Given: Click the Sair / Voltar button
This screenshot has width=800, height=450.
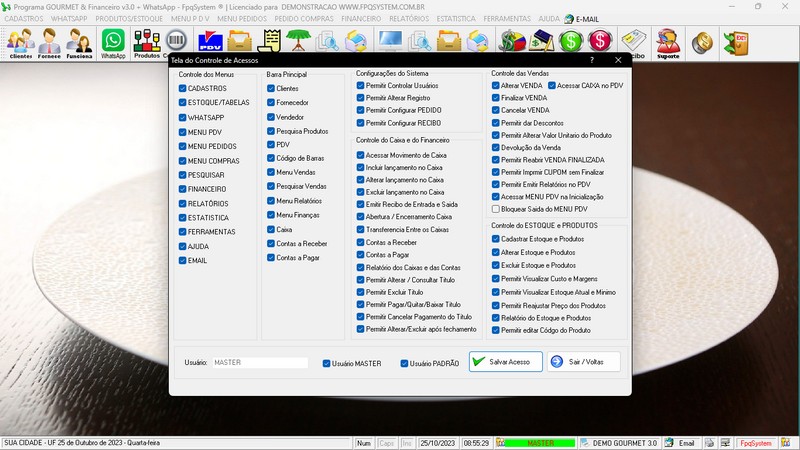Looking at the screenshot, I should tap(584, 362).
